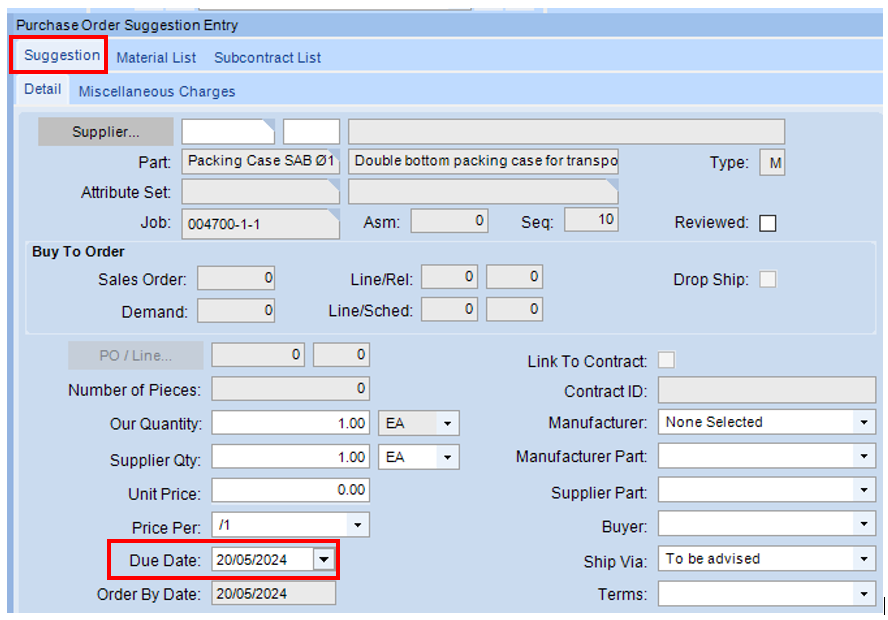Open the Manufacturer dropdown showing None Selected
This screenshot has height=620, width=888.
tap(866, 422)
